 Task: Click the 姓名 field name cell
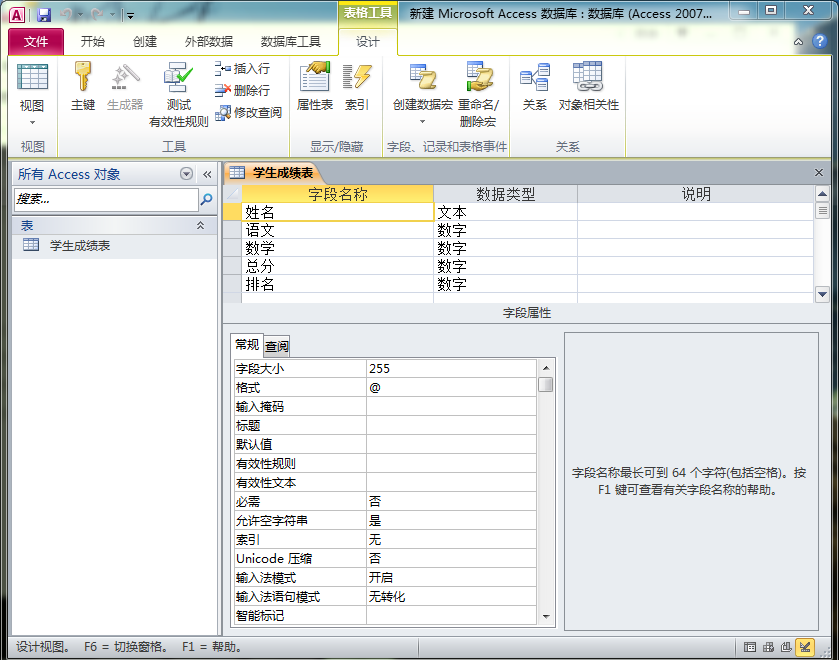point(338,213)
